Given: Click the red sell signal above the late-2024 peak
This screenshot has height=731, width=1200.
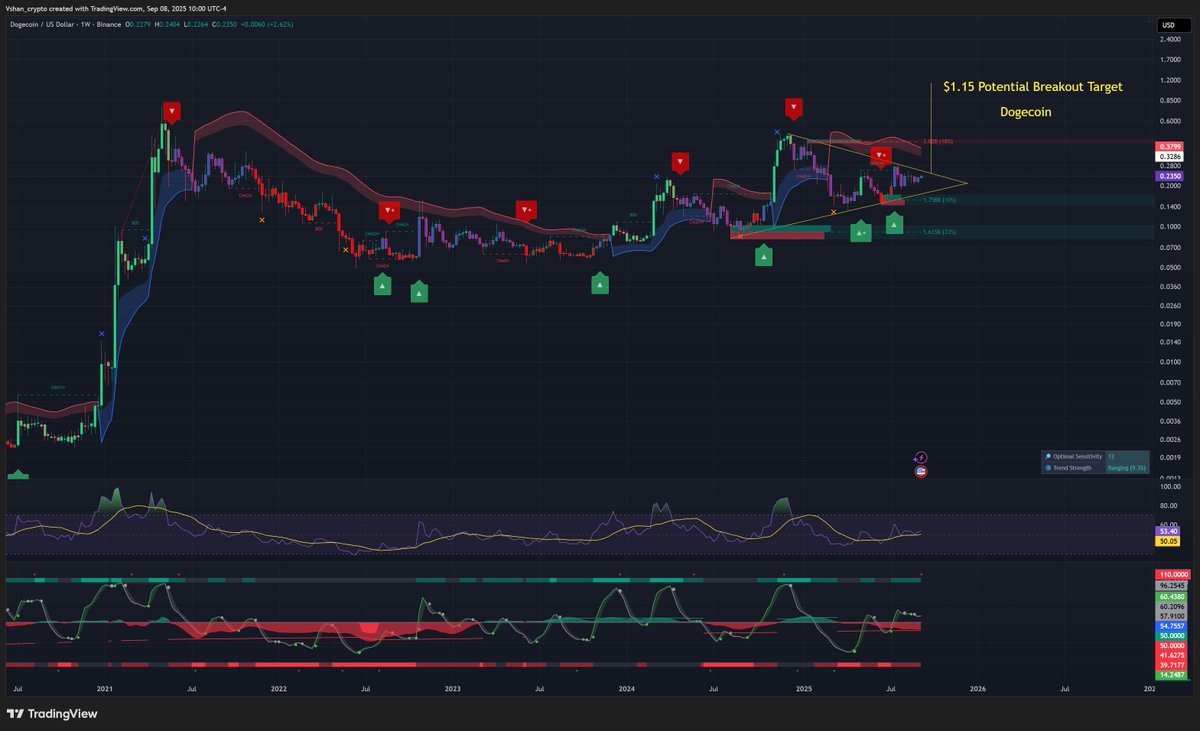Looking at the screenshot, I should click(793, 107).
